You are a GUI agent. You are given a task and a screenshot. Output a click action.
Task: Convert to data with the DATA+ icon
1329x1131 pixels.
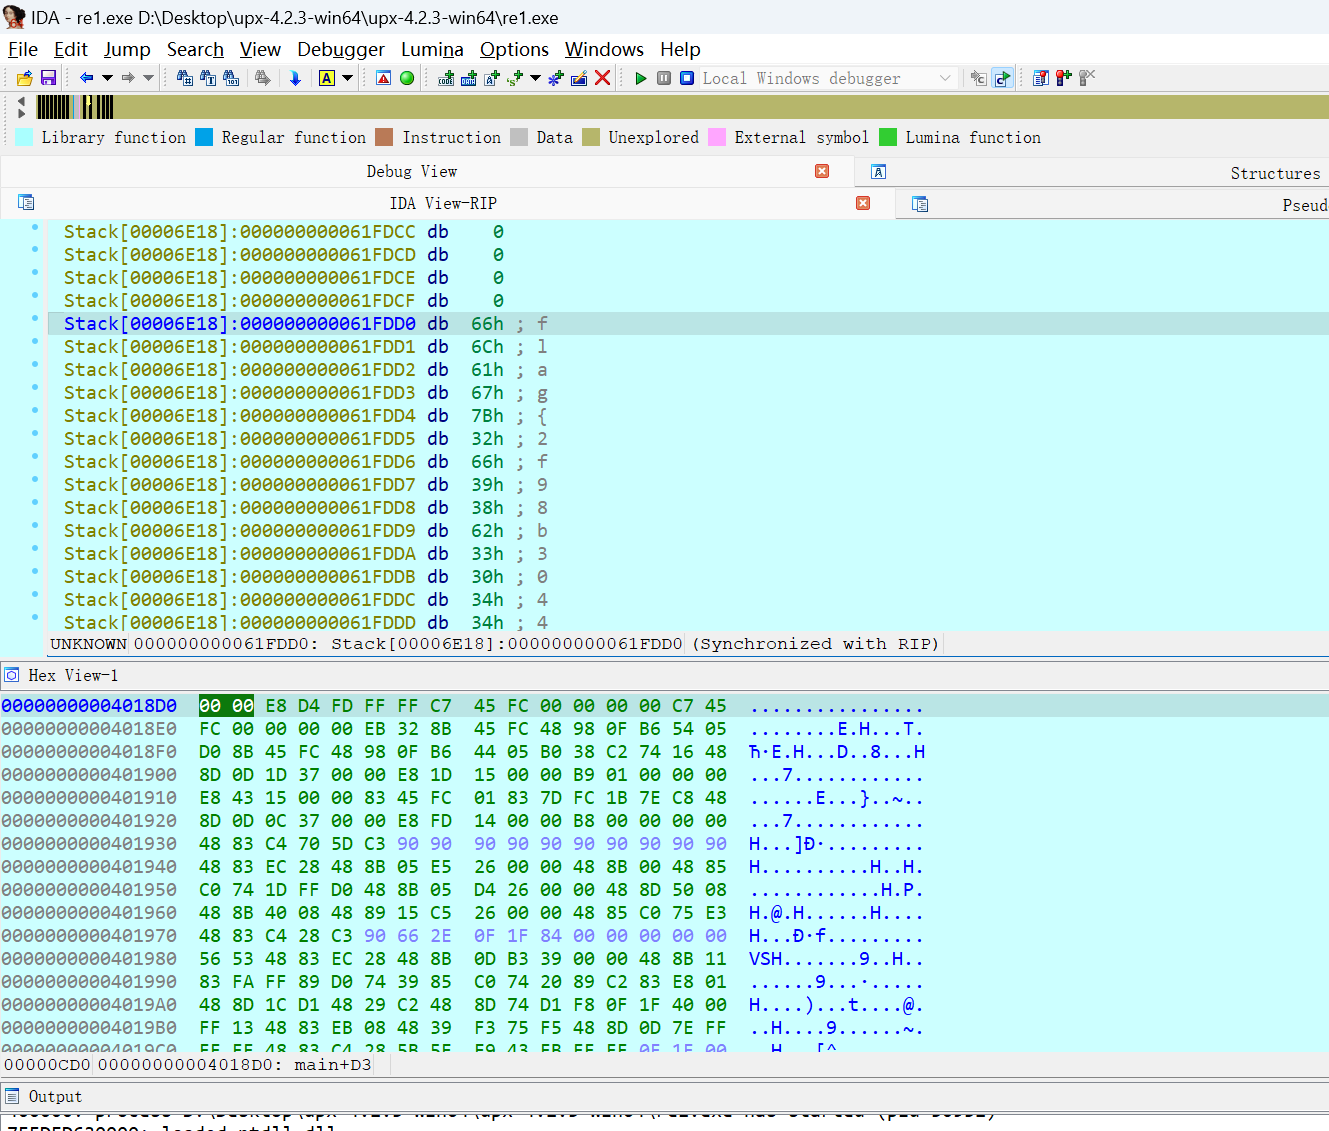click(469, 78)
